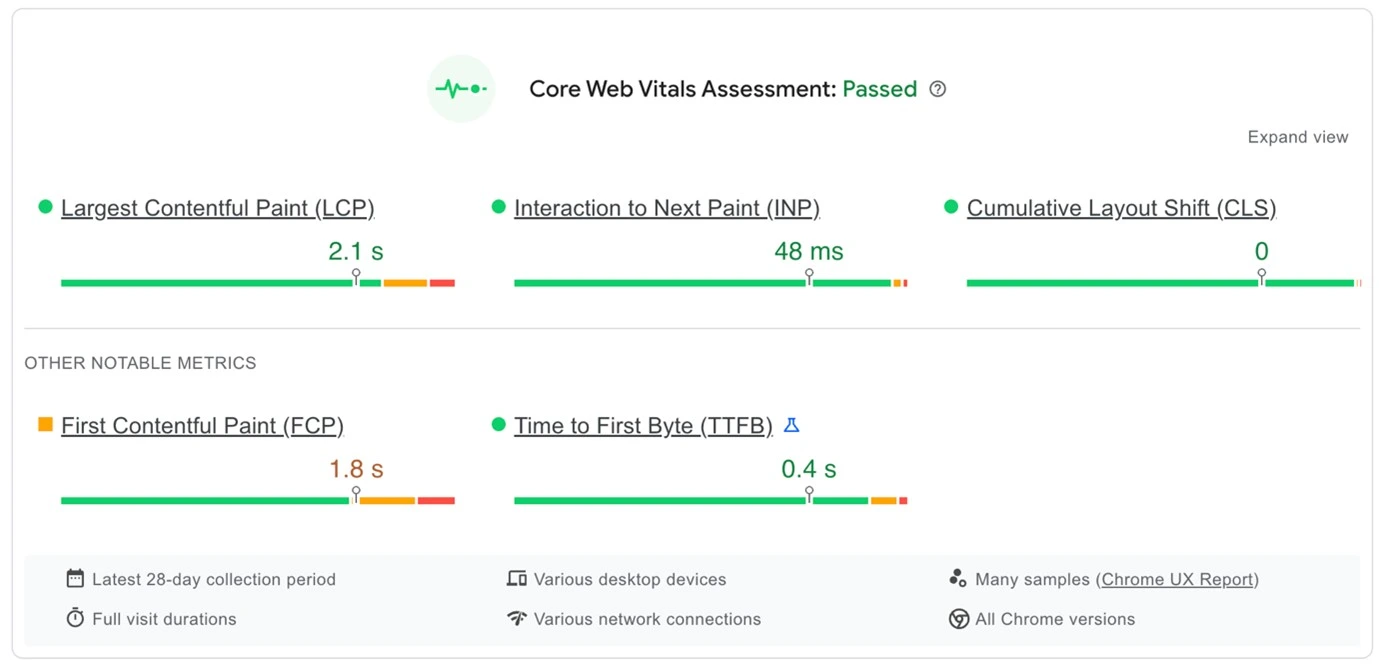Expand the Core Web Vitals view

[x=1297, y=137]
